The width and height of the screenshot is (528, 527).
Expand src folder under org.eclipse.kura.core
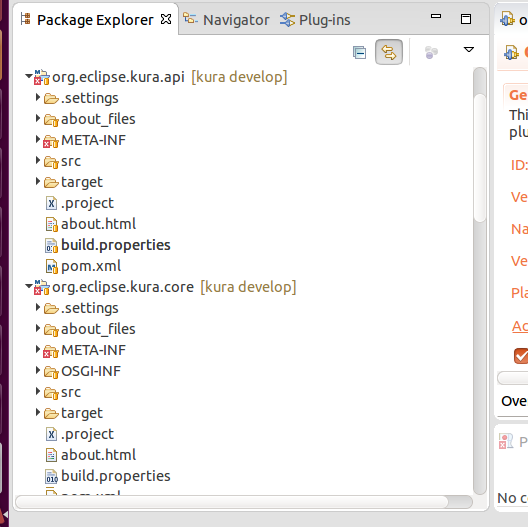[x=38, y=391]
